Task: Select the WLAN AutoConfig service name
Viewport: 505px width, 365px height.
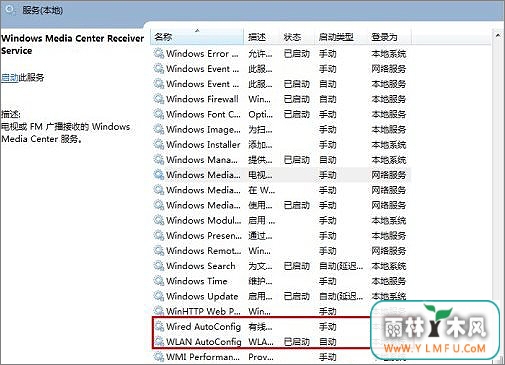Action: click(204, 342)
